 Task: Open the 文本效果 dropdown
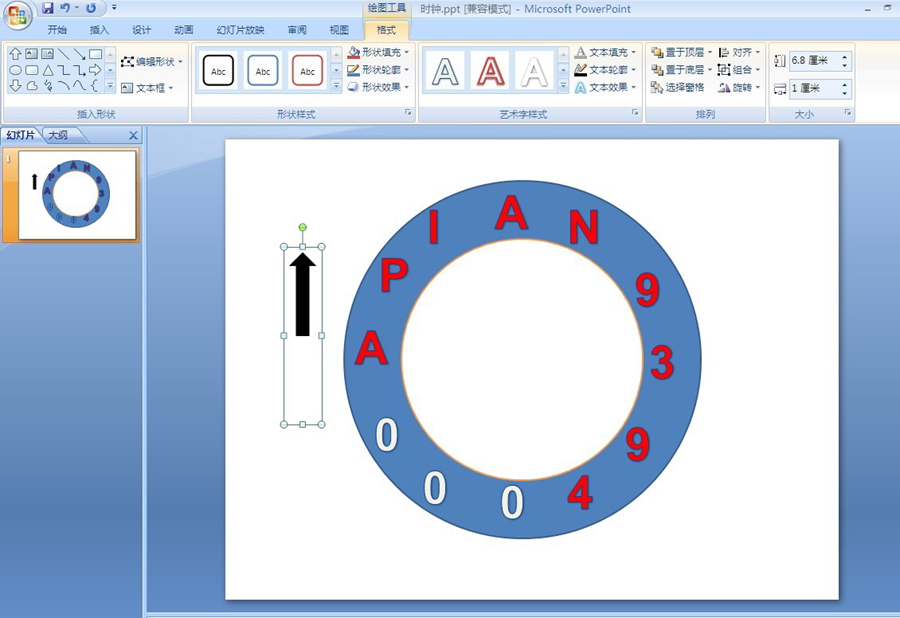[x=606, y=87]
